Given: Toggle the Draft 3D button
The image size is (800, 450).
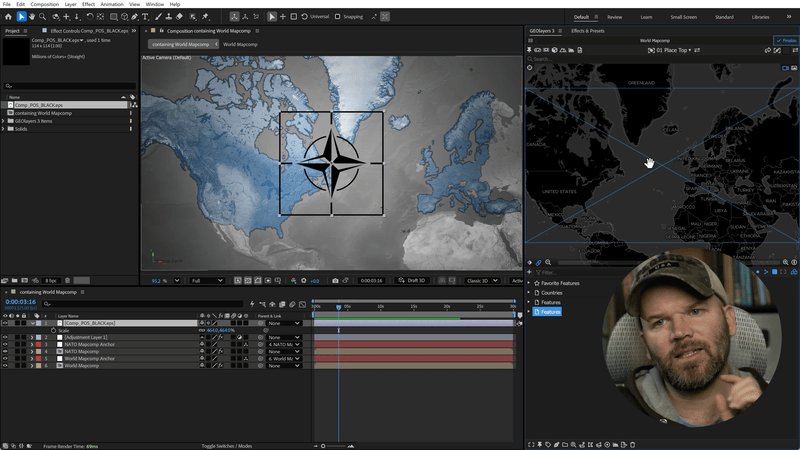Looking at the screenshot, I should pos(412,281).
